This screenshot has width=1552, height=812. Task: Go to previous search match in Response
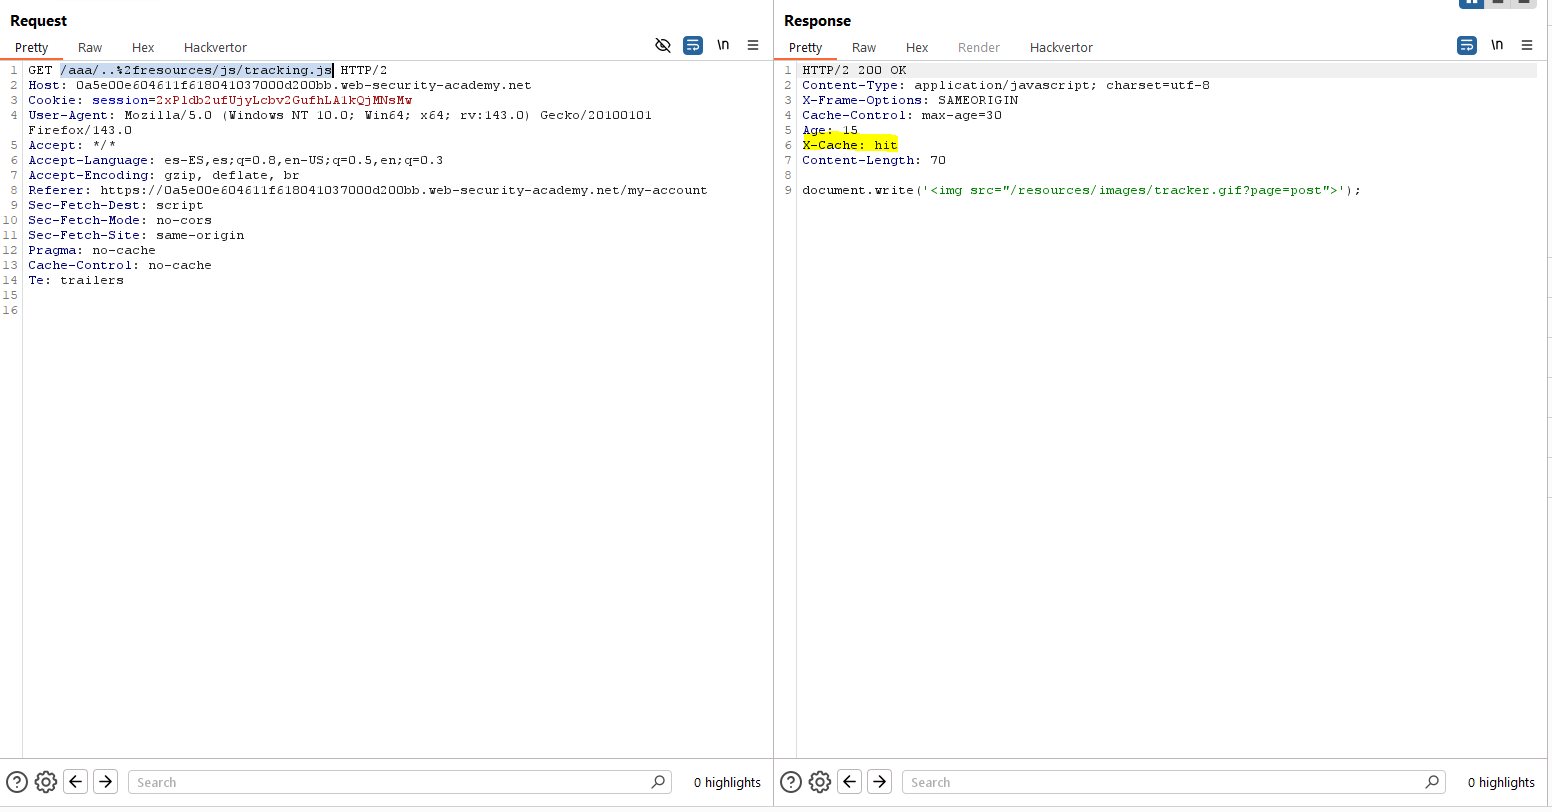click(x=850, y=782)
